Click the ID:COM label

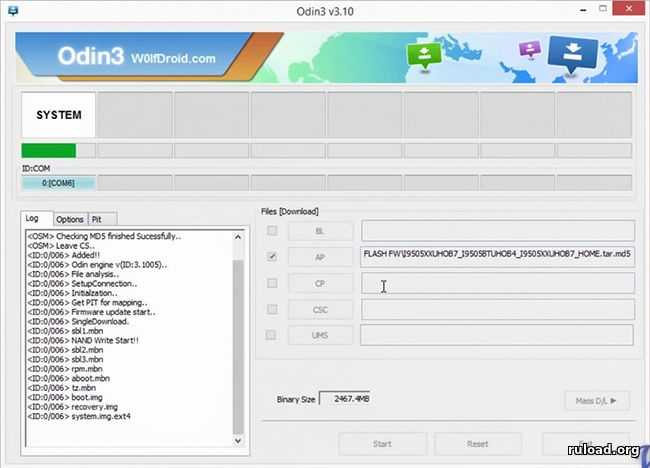36,168
